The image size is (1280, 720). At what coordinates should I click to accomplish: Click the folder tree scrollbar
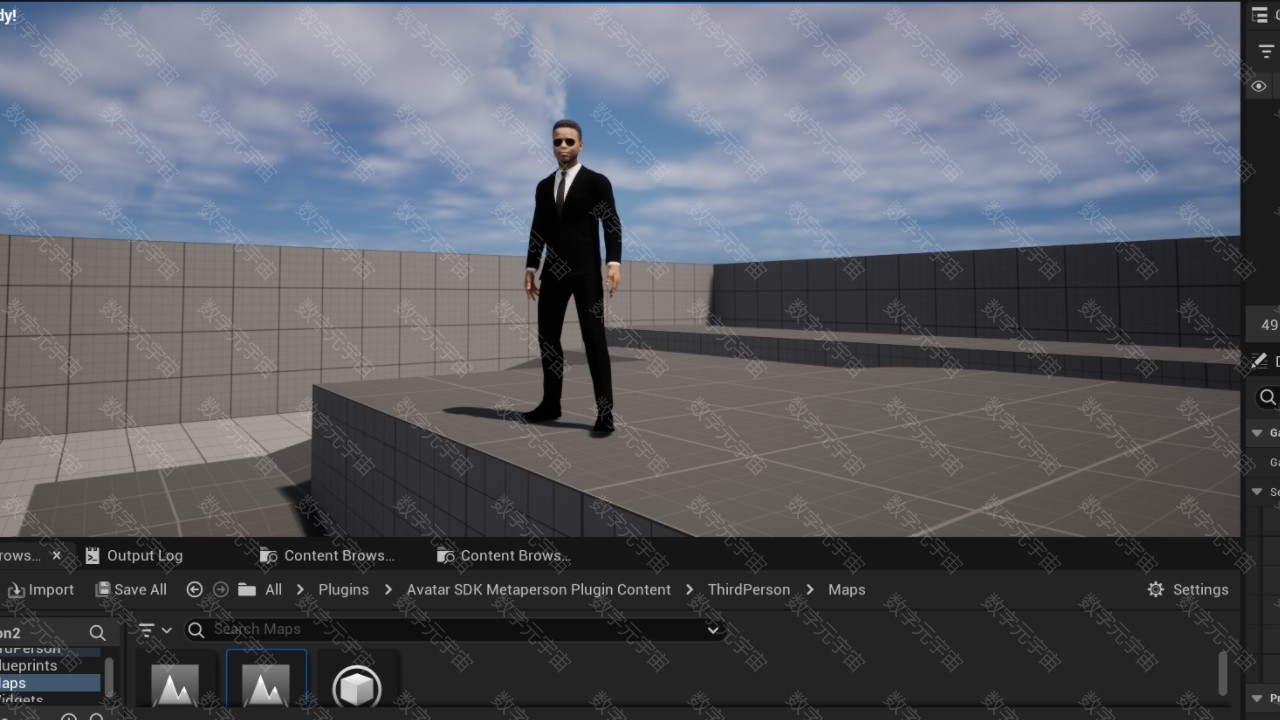point(108,677)
